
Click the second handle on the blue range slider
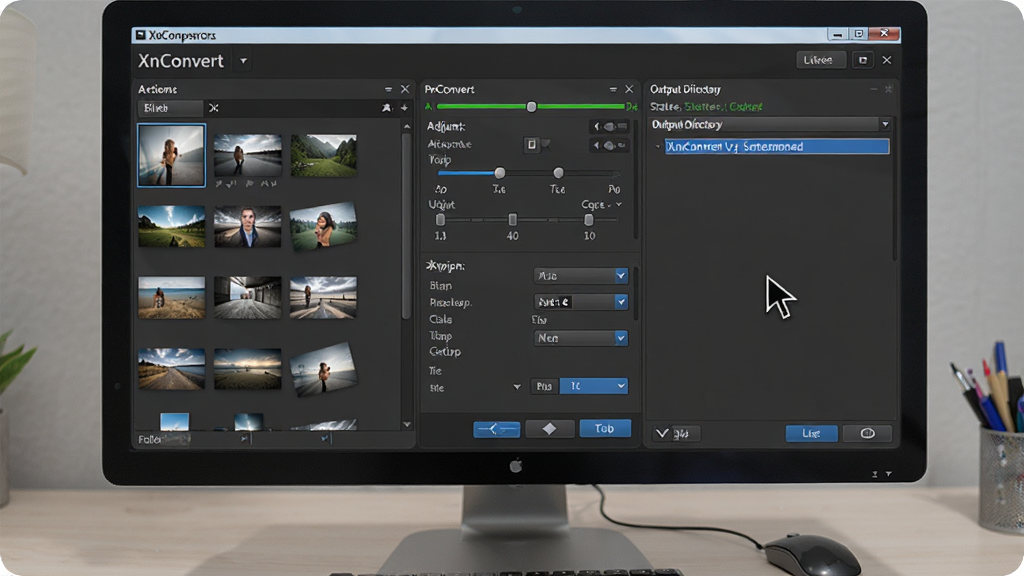tap(558, 173)
